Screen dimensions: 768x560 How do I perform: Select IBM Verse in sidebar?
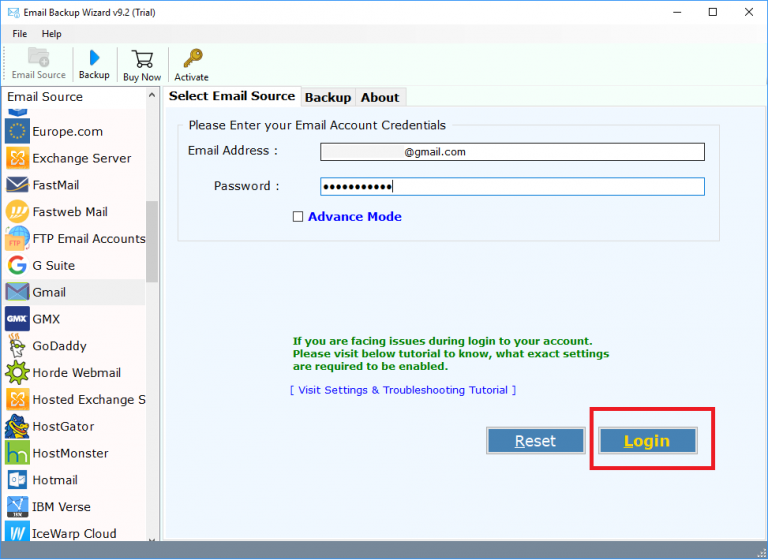coord(61,506)
